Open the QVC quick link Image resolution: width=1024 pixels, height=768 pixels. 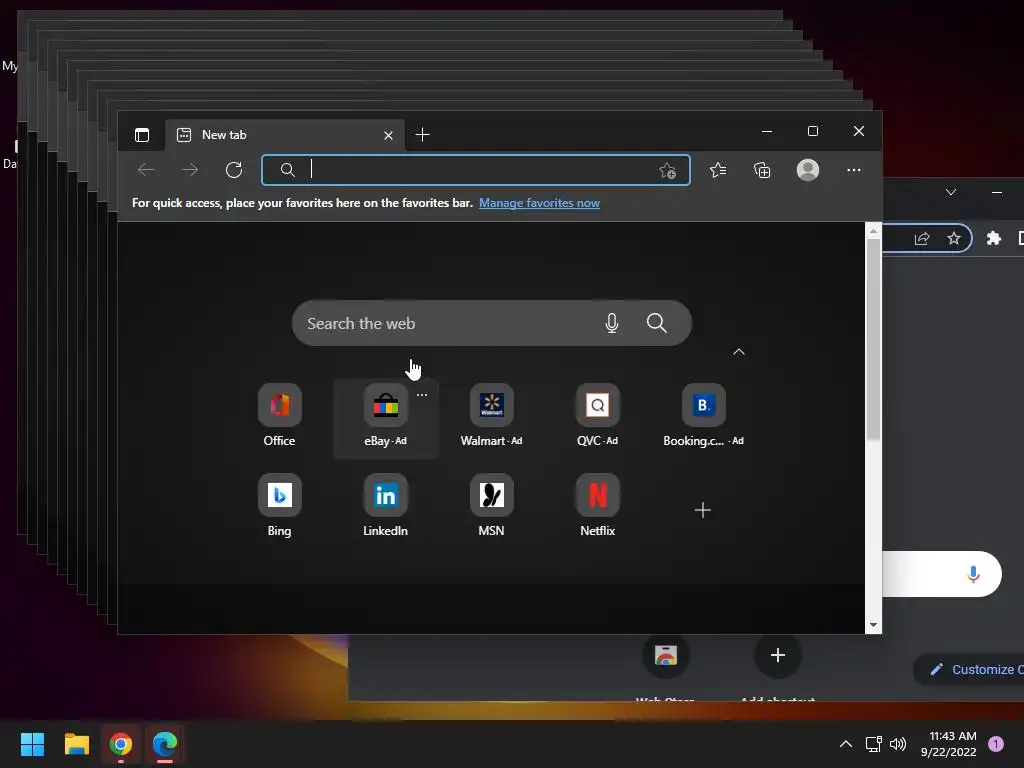tap(598, 416)
